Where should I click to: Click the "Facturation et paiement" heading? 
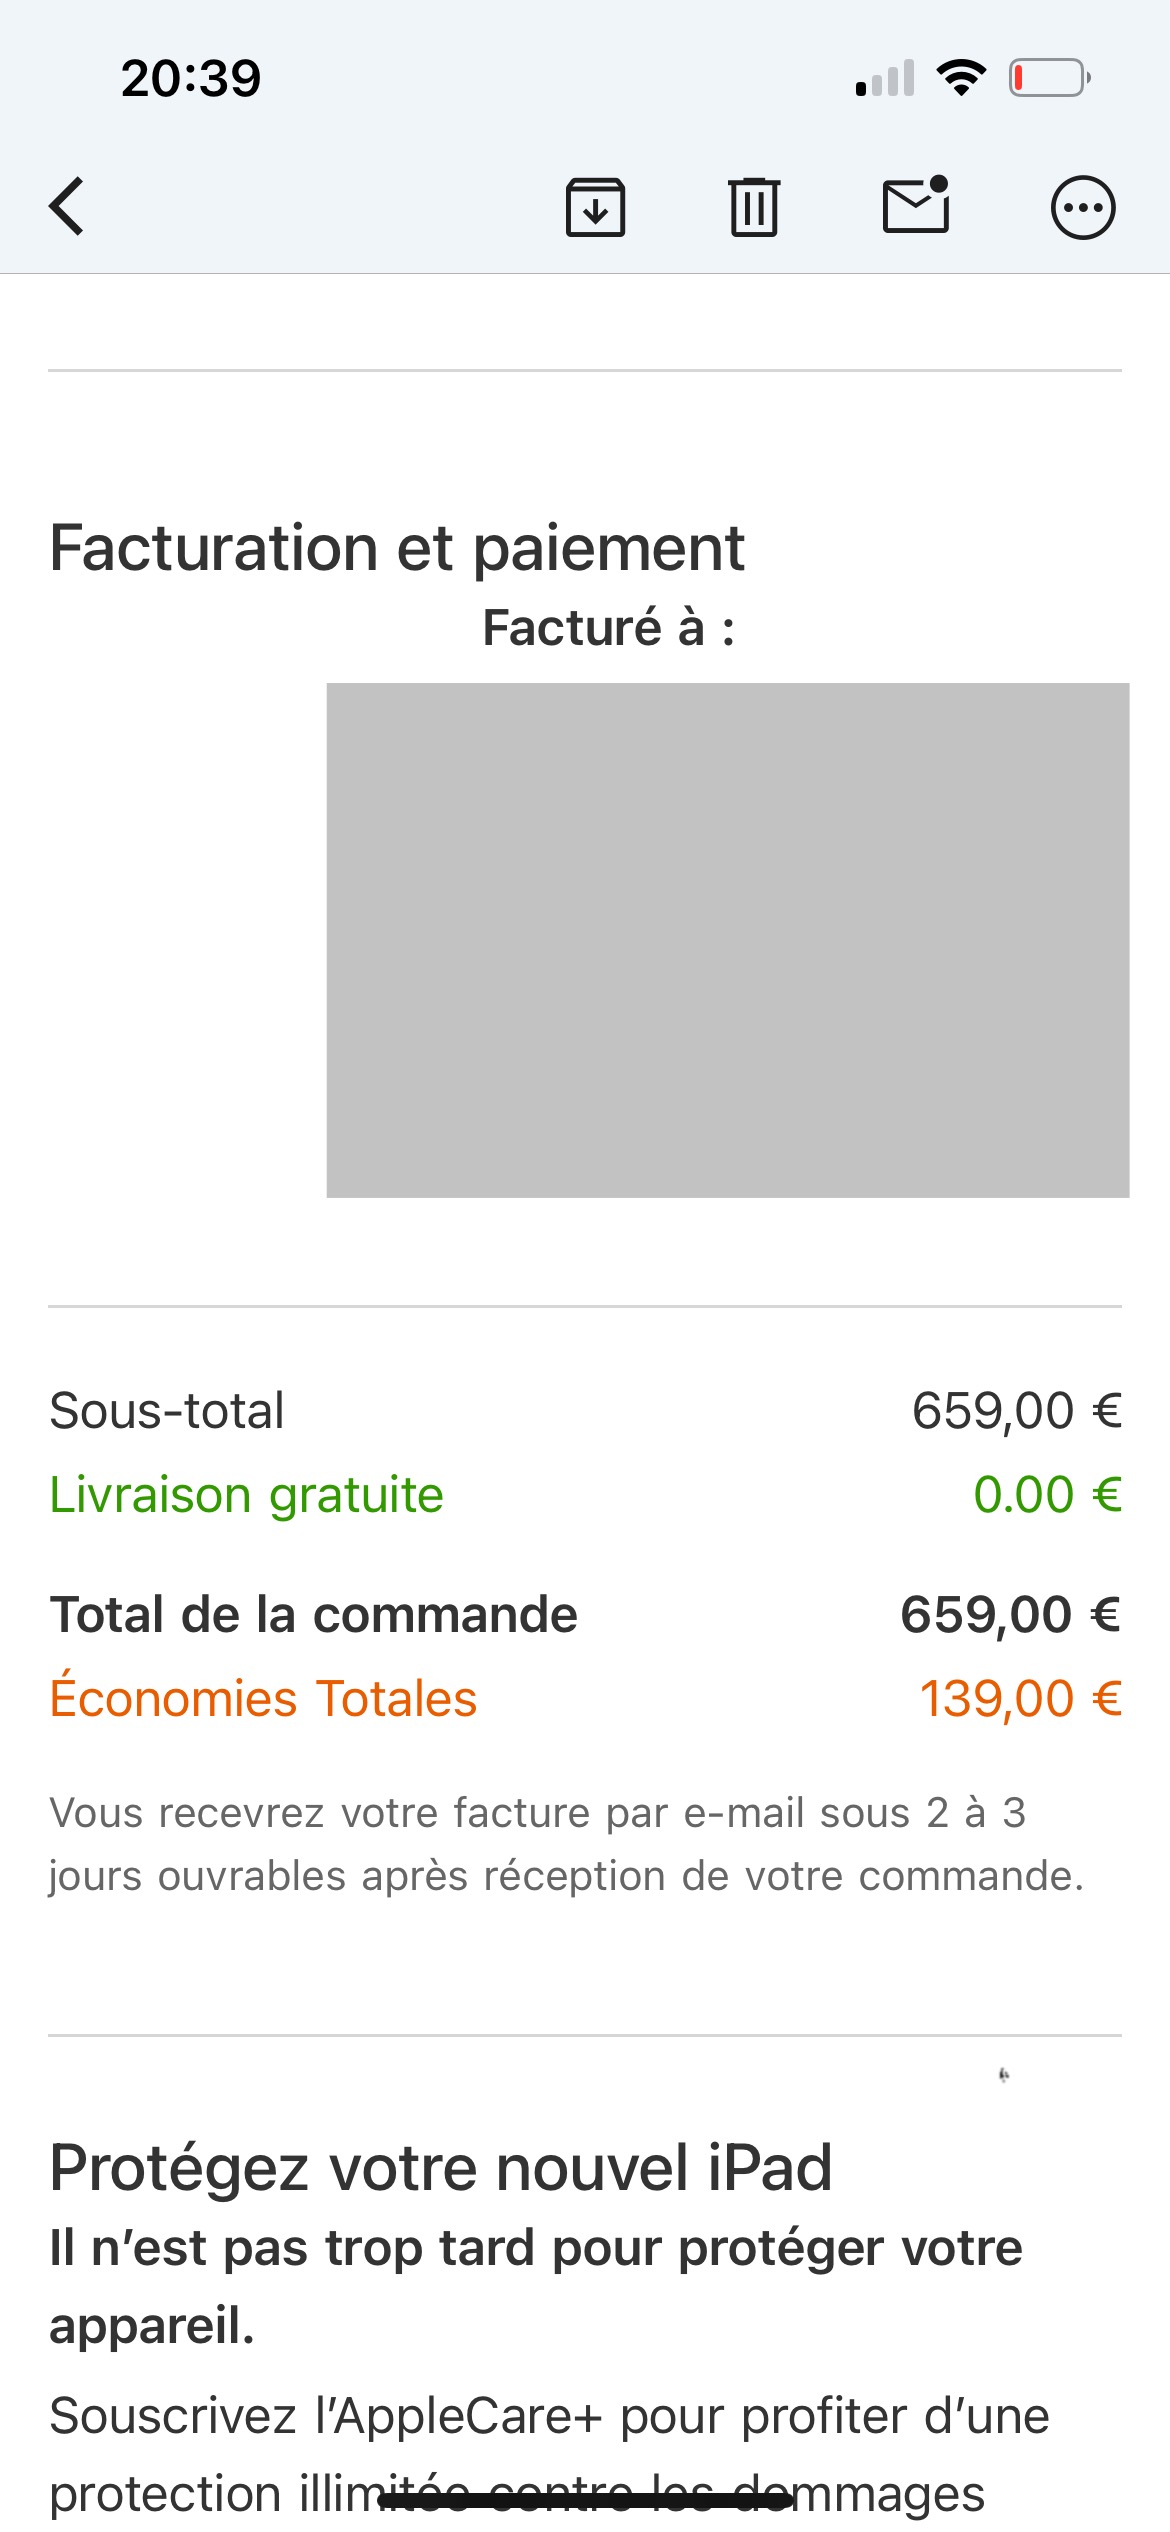click(397, 548)
